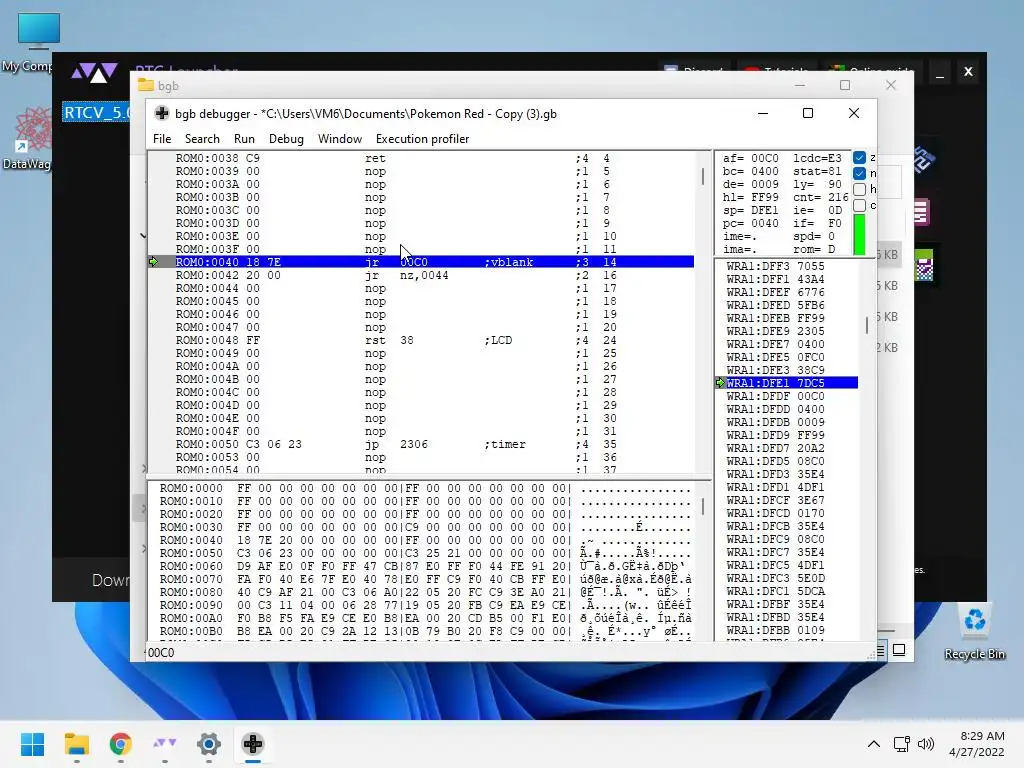Open the Windows Start menu
This screenshot has height=768, width=1024.
(32, 744)
